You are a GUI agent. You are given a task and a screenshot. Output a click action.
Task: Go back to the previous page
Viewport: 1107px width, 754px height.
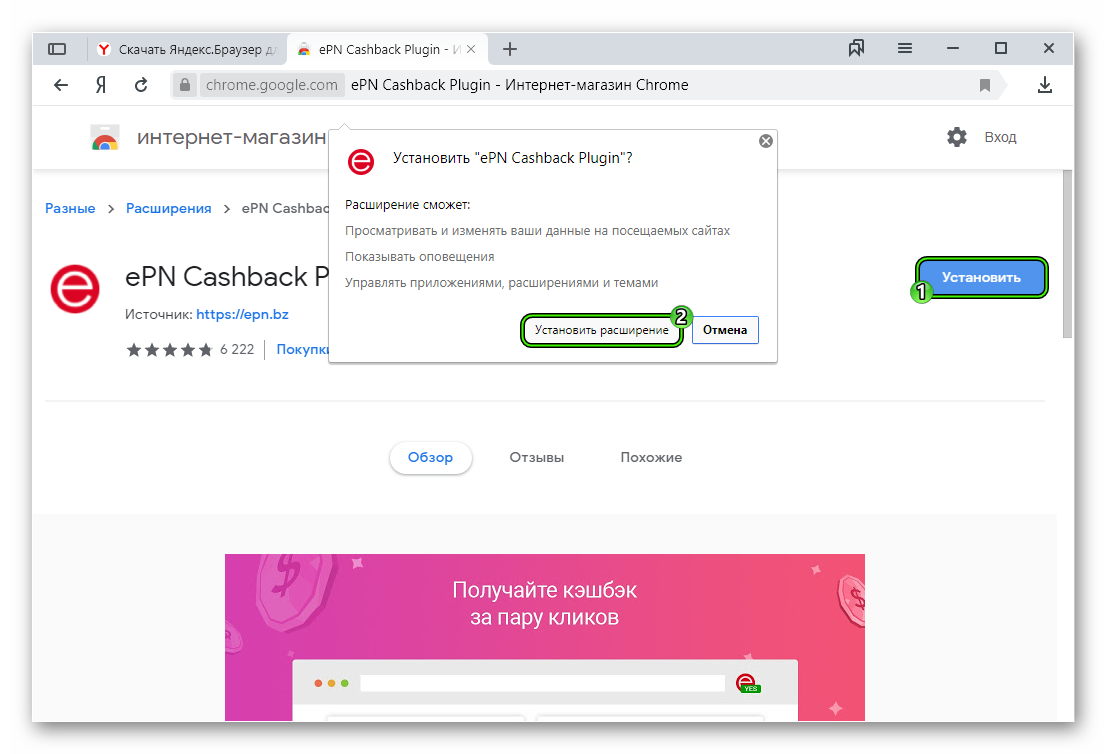[61, 85]
